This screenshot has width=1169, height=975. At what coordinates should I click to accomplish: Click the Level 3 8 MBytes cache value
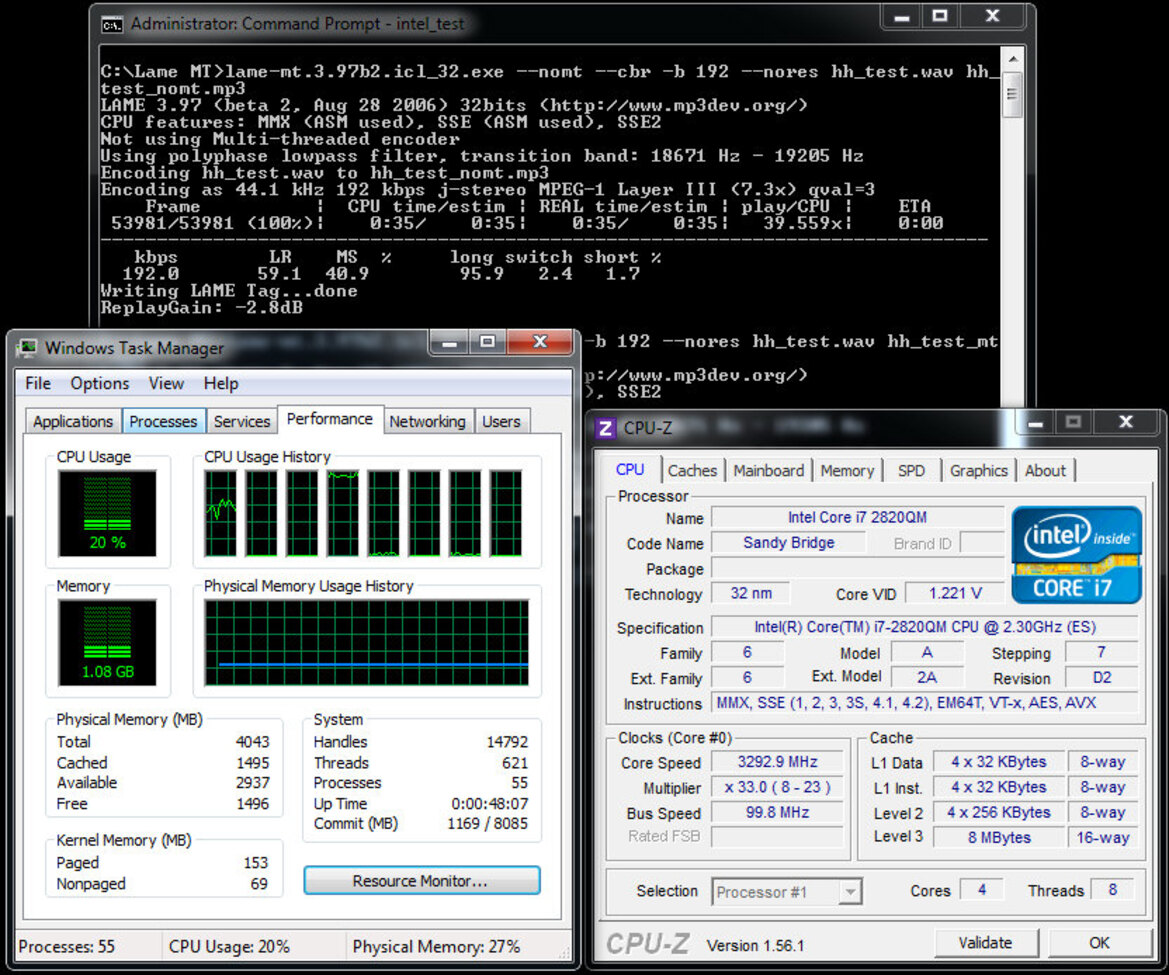pyautogui.click(x=999, y=837)
